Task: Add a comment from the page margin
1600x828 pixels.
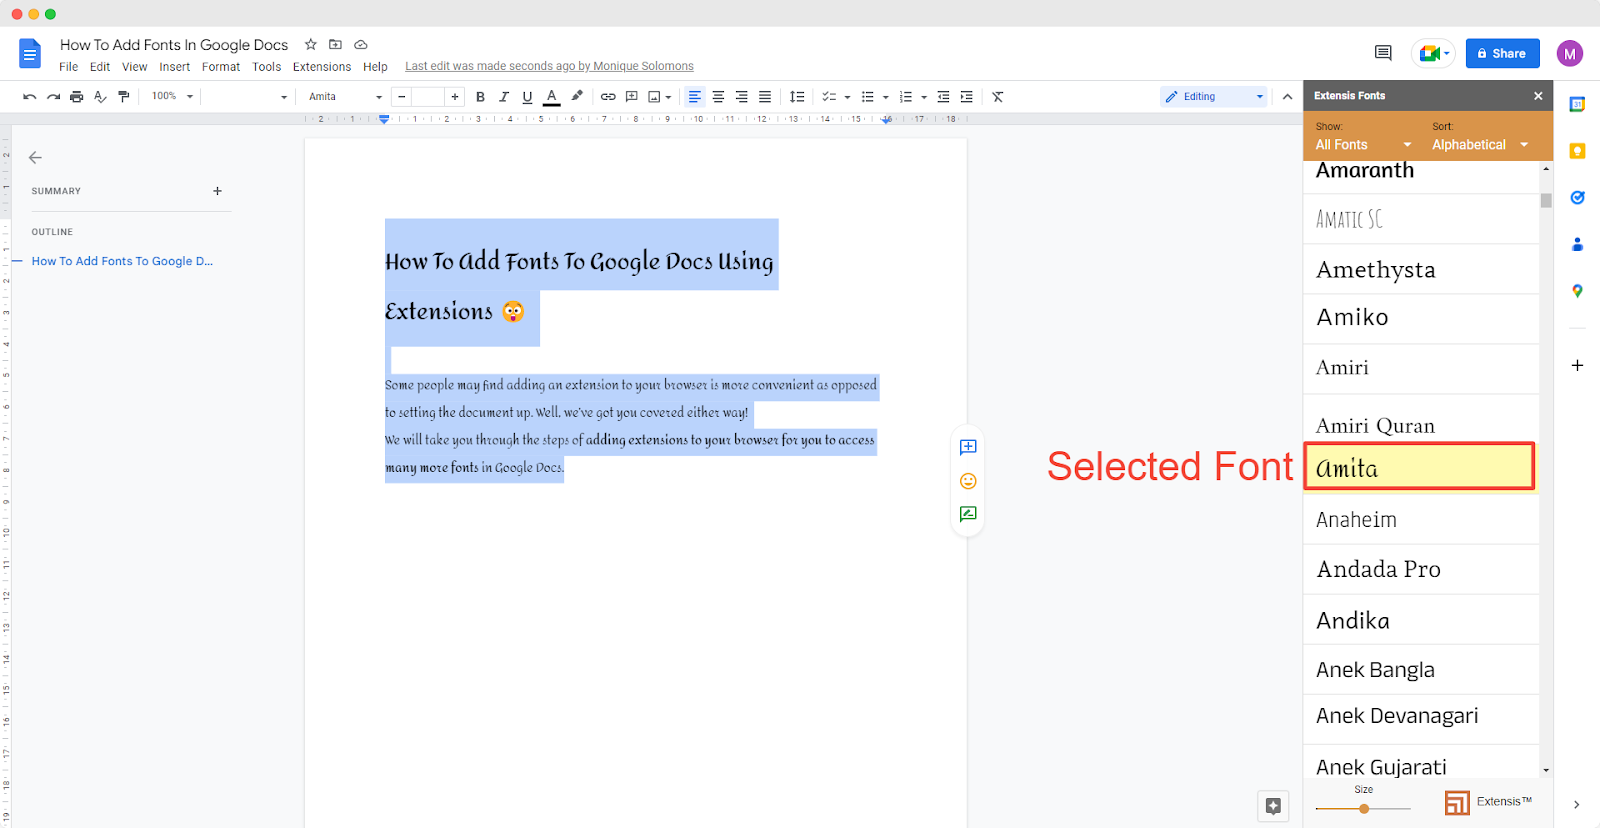Action: pos(968,447)
